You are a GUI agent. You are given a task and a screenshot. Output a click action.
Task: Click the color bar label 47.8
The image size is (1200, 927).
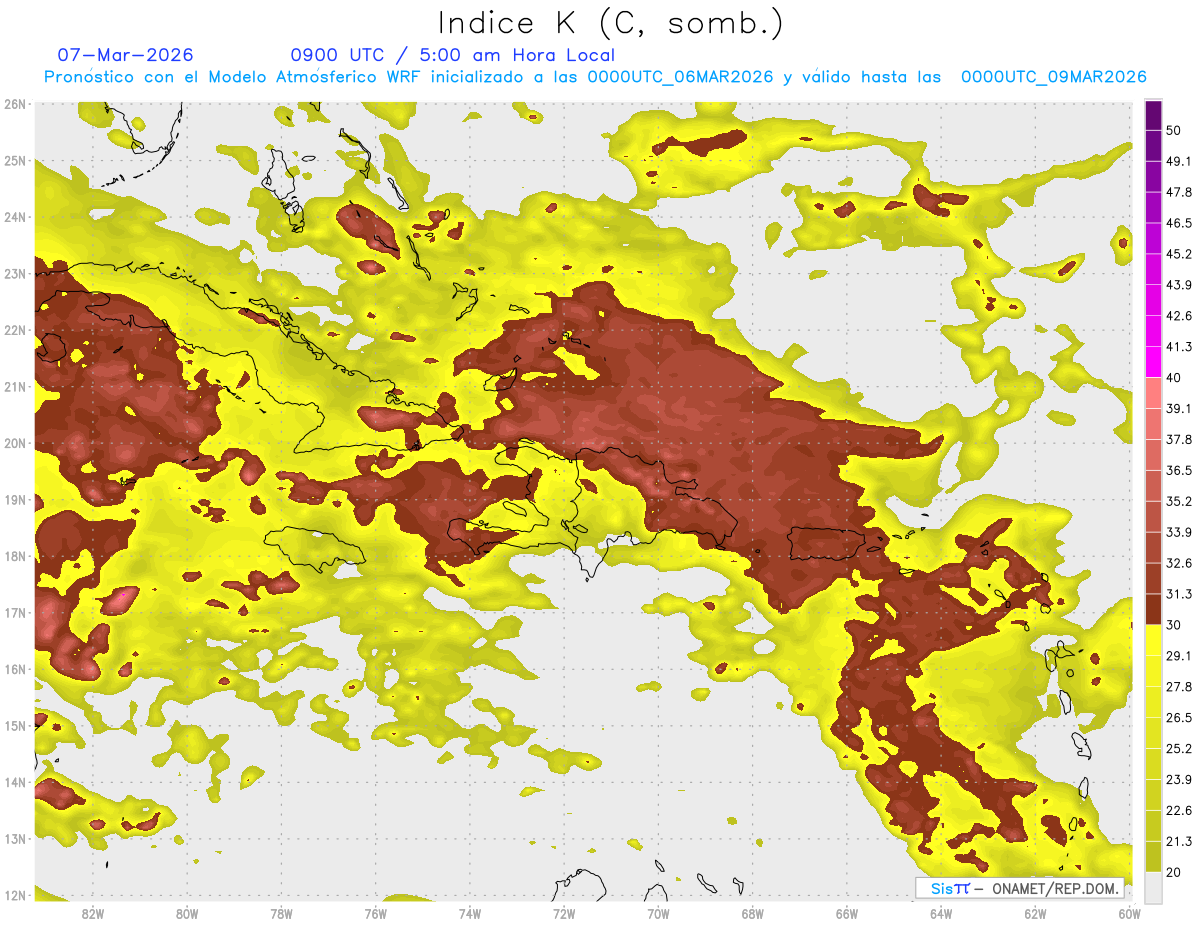point(1179,192)
